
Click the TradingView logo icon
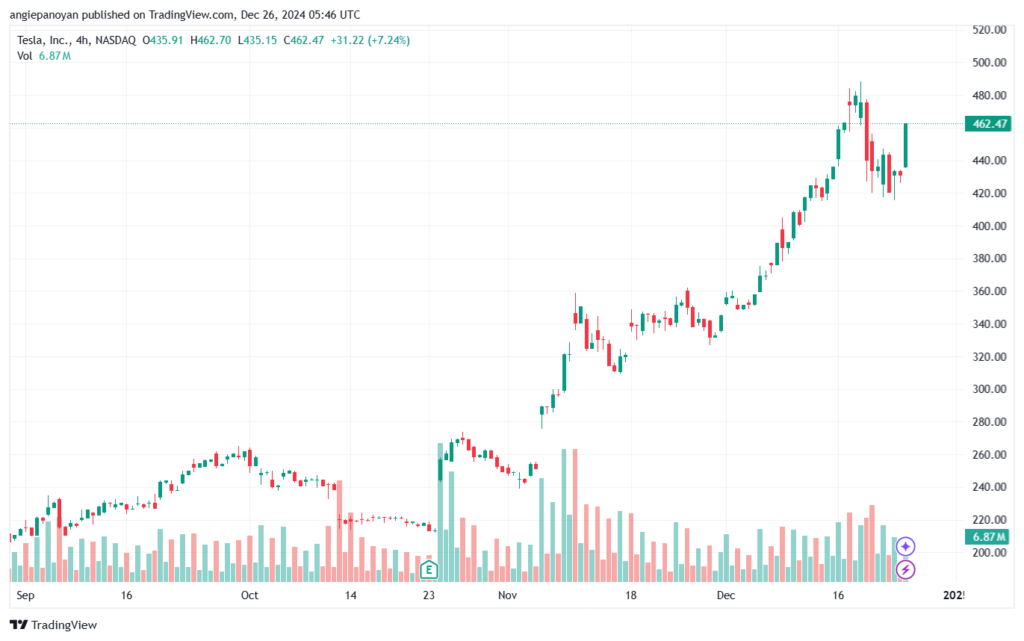pyautogui.click(x=18, y=625)
